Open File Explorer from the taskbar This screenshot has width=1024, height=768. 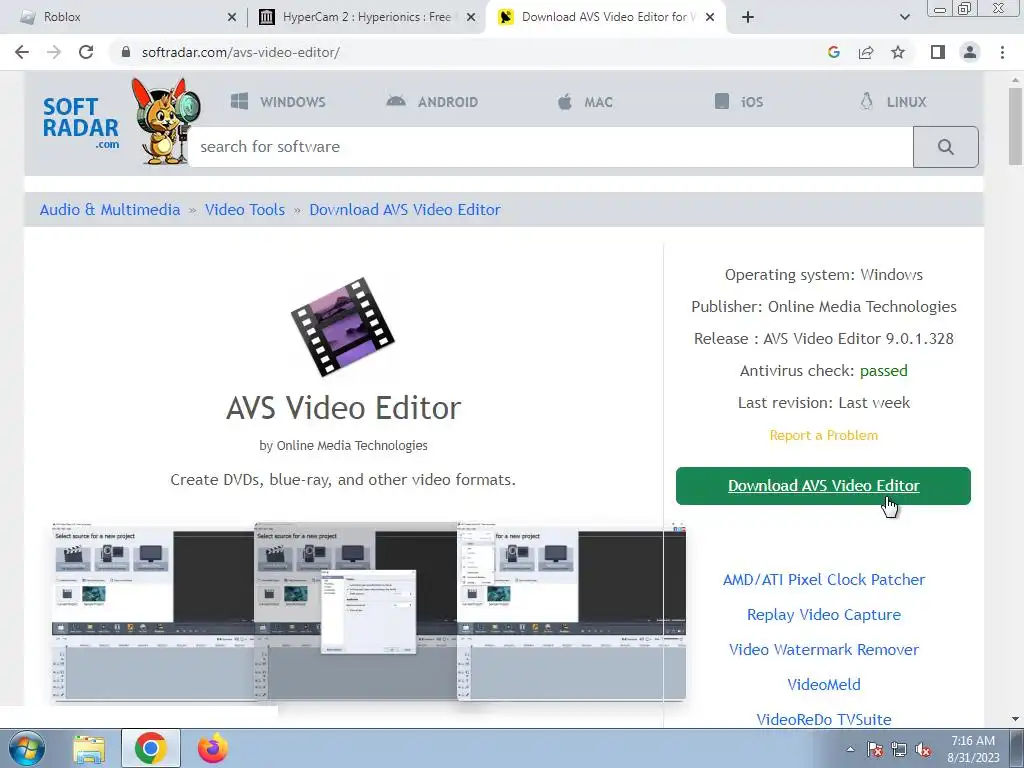point(89,748)
